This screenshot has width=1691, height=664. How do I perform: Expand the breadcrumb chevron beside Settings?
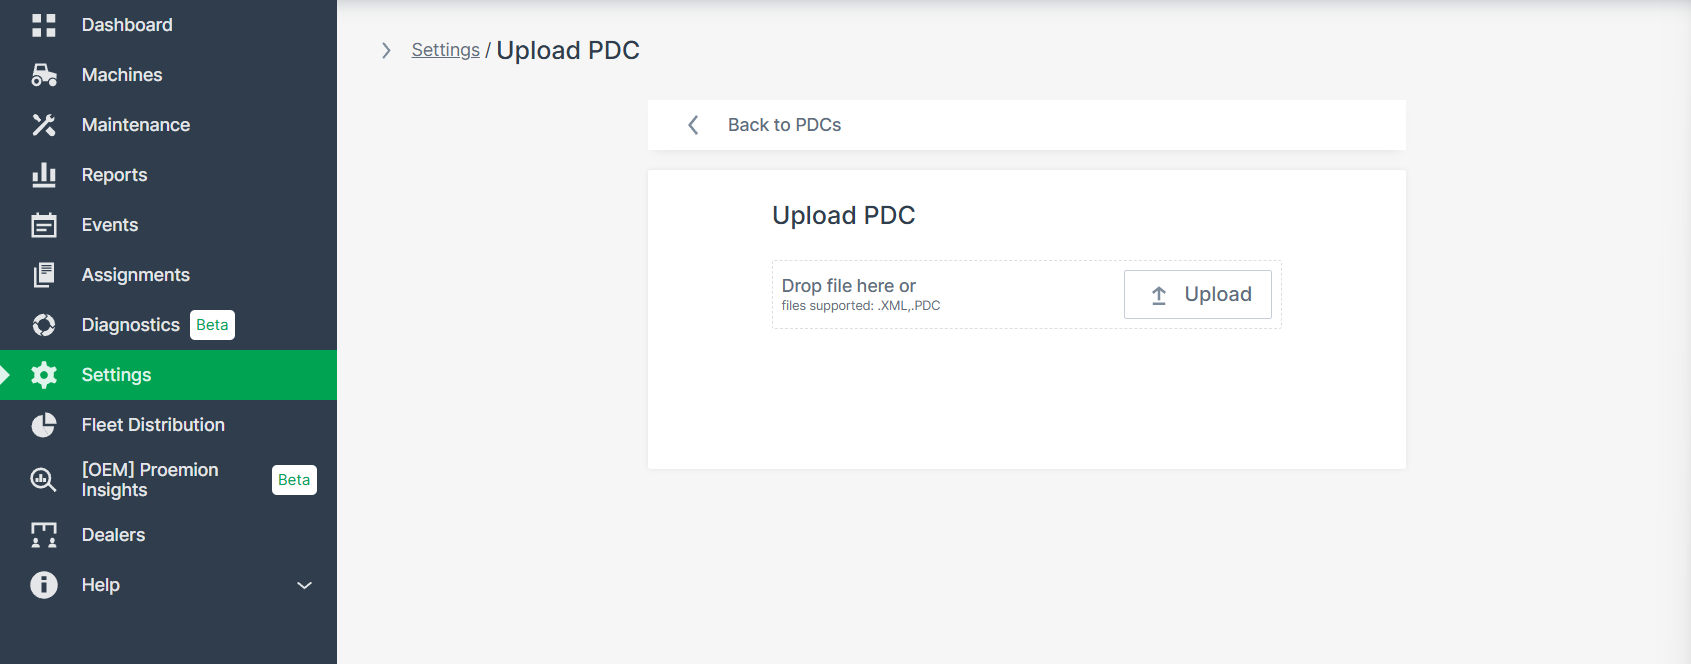(x=386, y=50)
